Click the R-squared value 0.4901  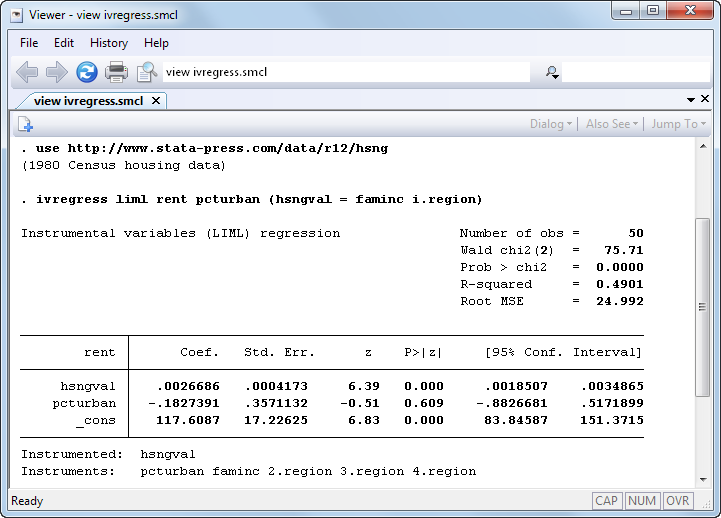tap(620, 285)
